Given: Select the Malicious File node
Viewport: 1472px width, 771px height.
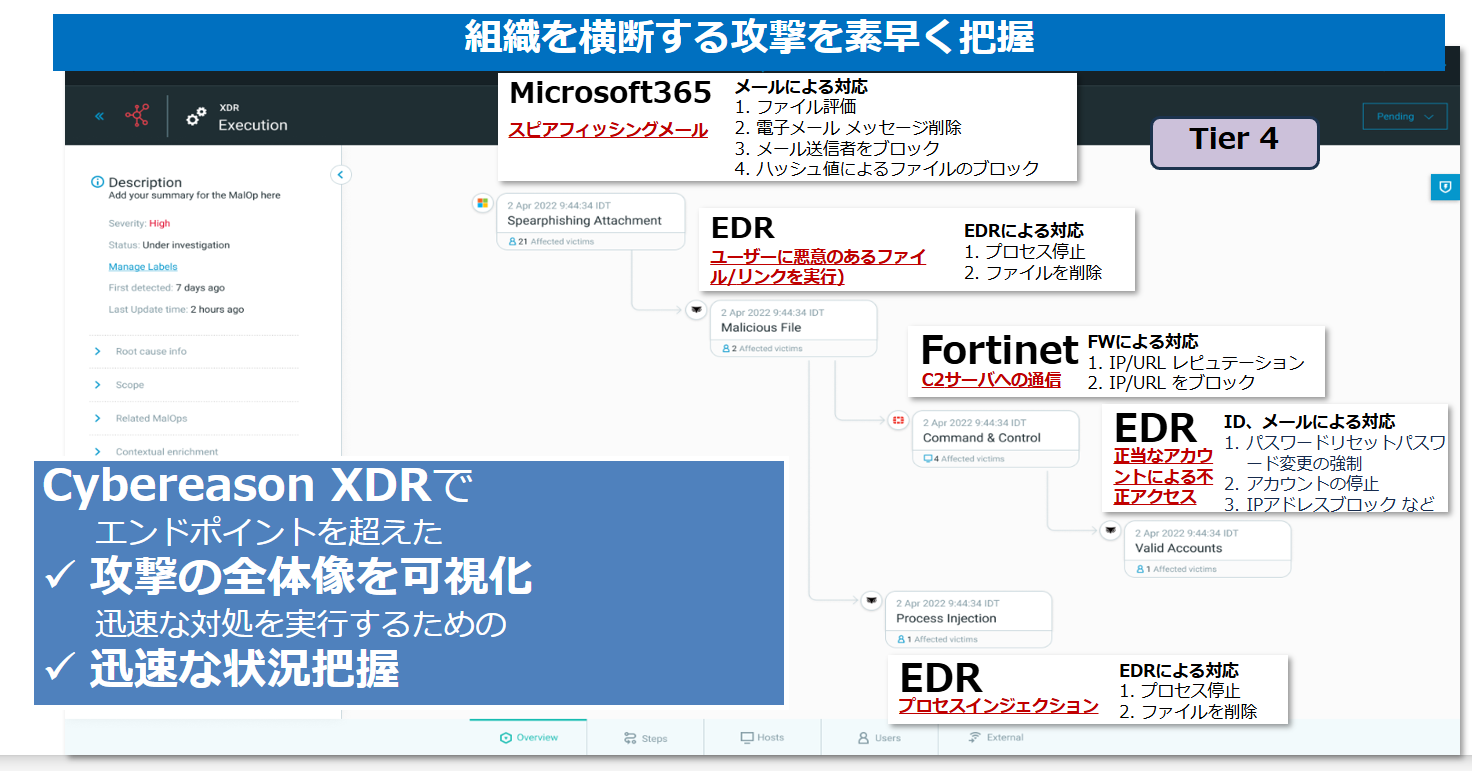Looking at the screenshot, I should pos(794,328).
